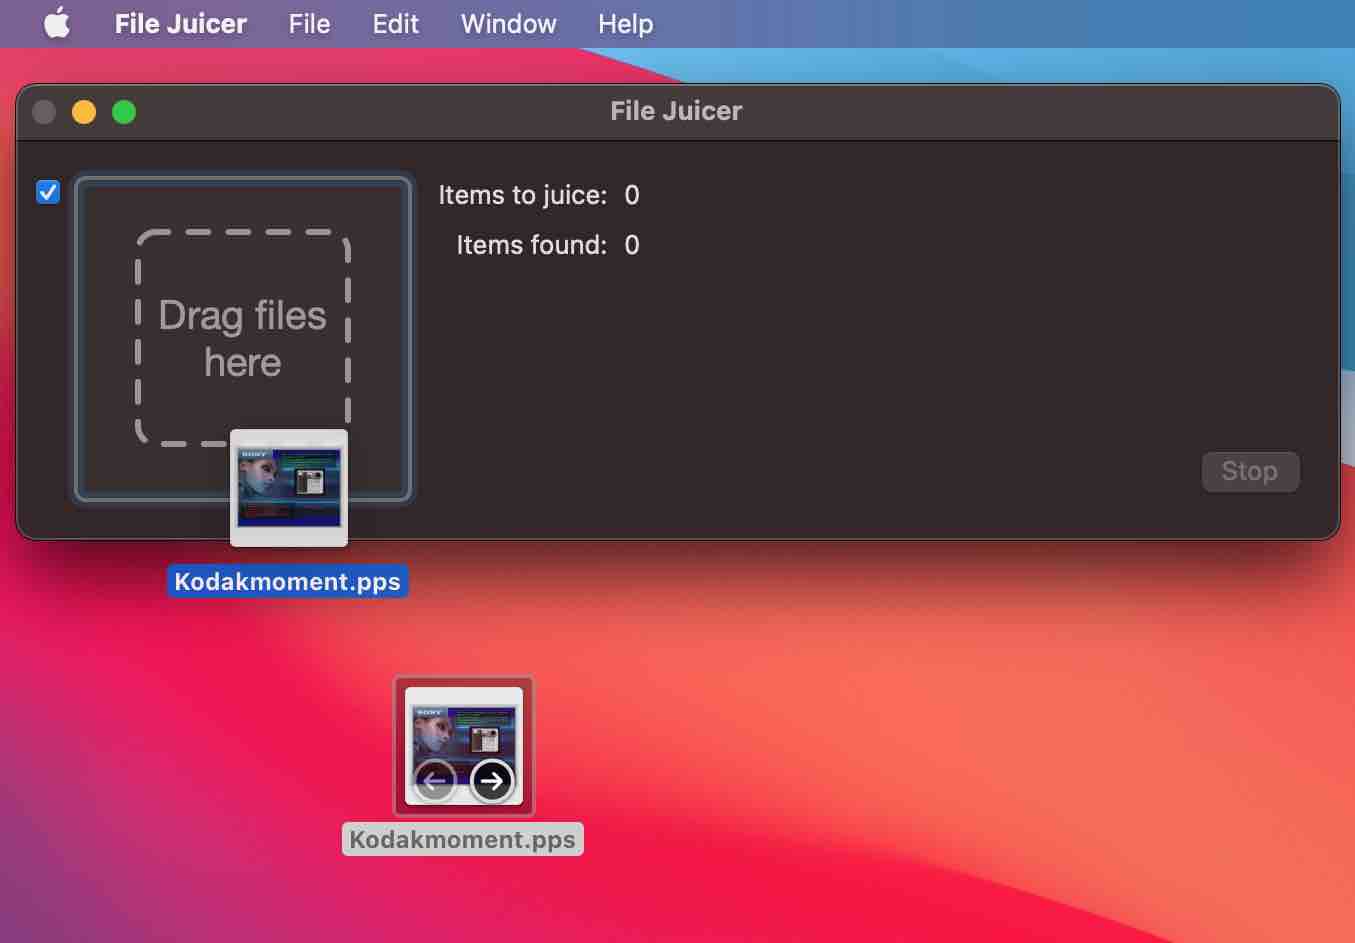Click the highlighted Kodakmoment.pps filename below the drop zone
Screen dimensions: 1355x943
click(x=287, y=581)
